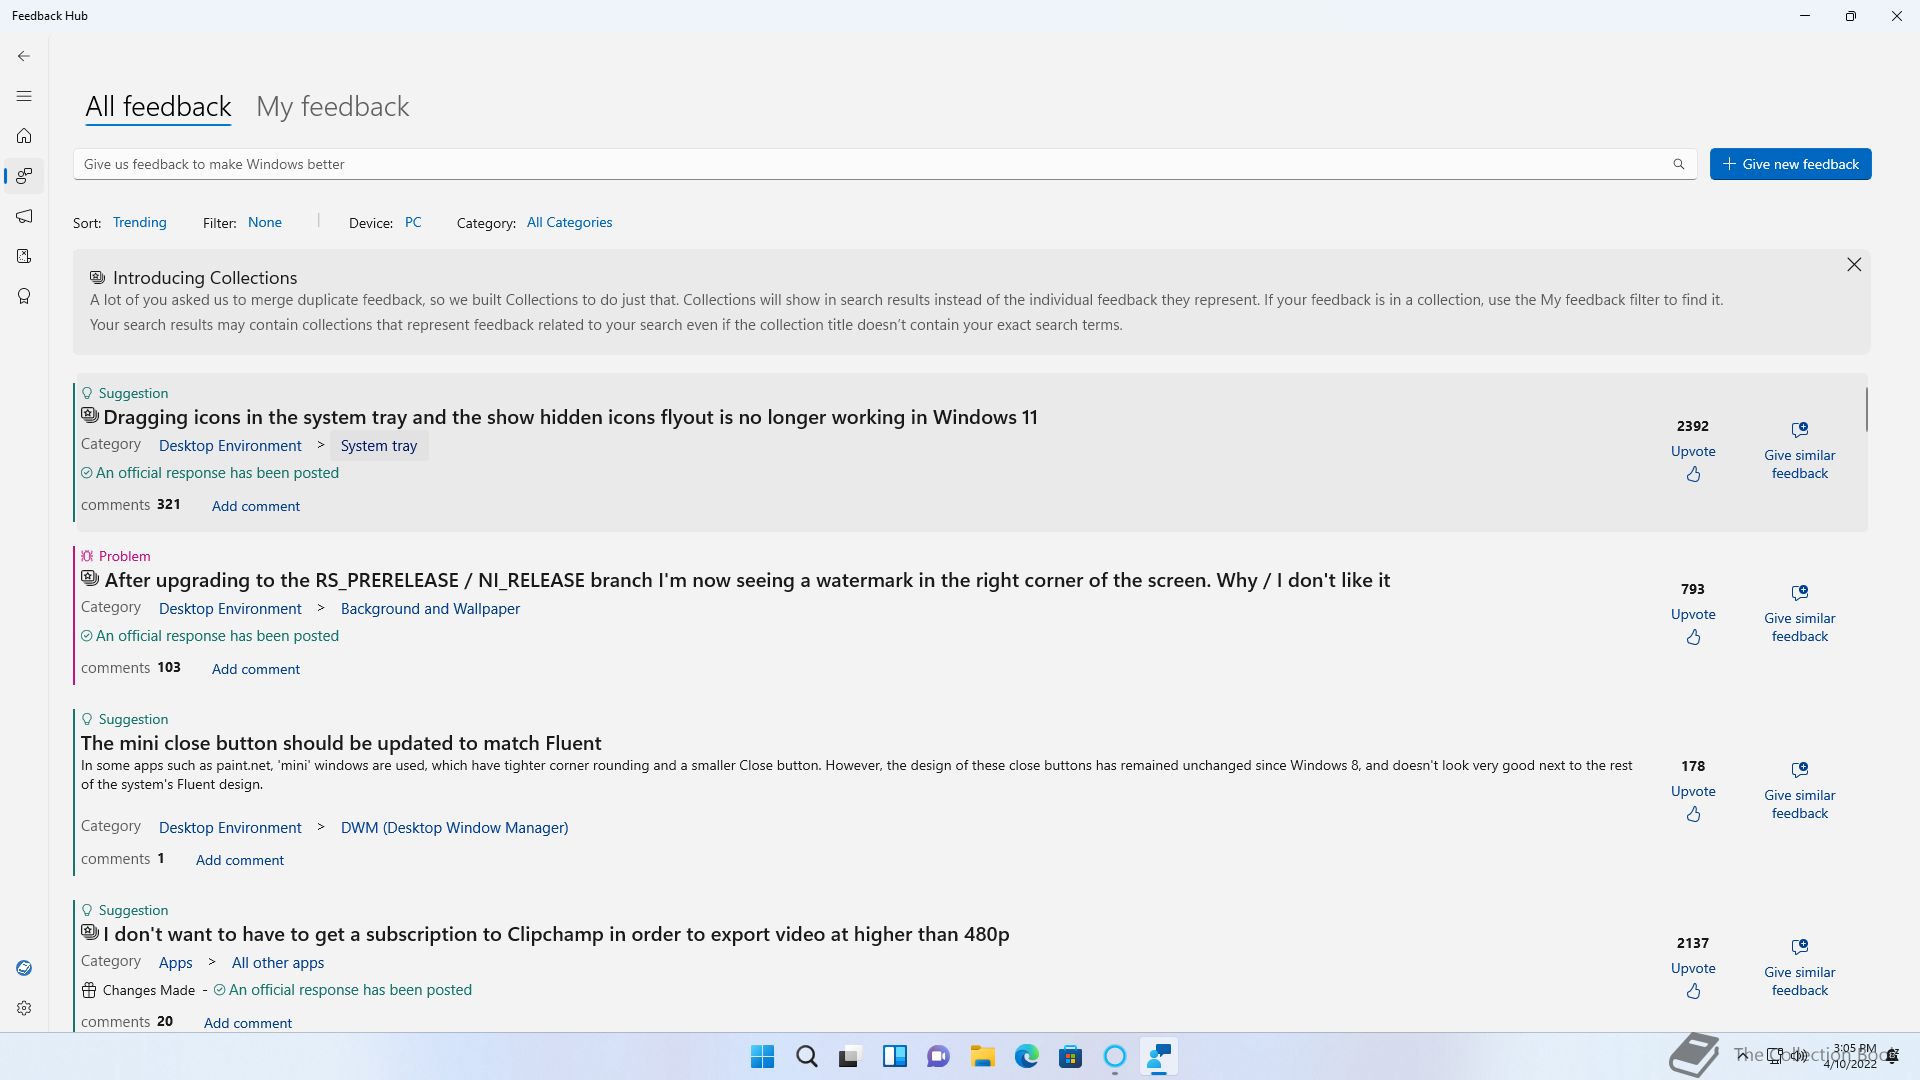Focus the feedback search box

(885, 164)
